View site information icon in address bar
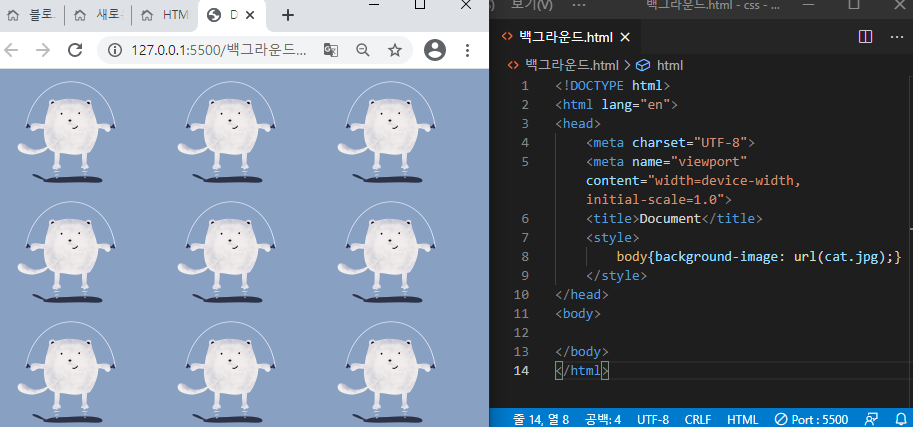 coord(115,50)
